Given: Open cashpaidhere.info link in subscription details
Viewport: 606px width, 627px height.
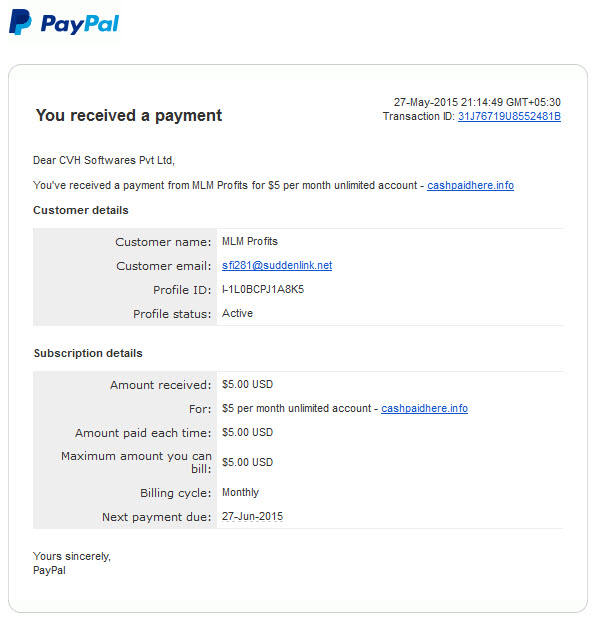Looking at the screenshot, I should click(x=424, y=408).
